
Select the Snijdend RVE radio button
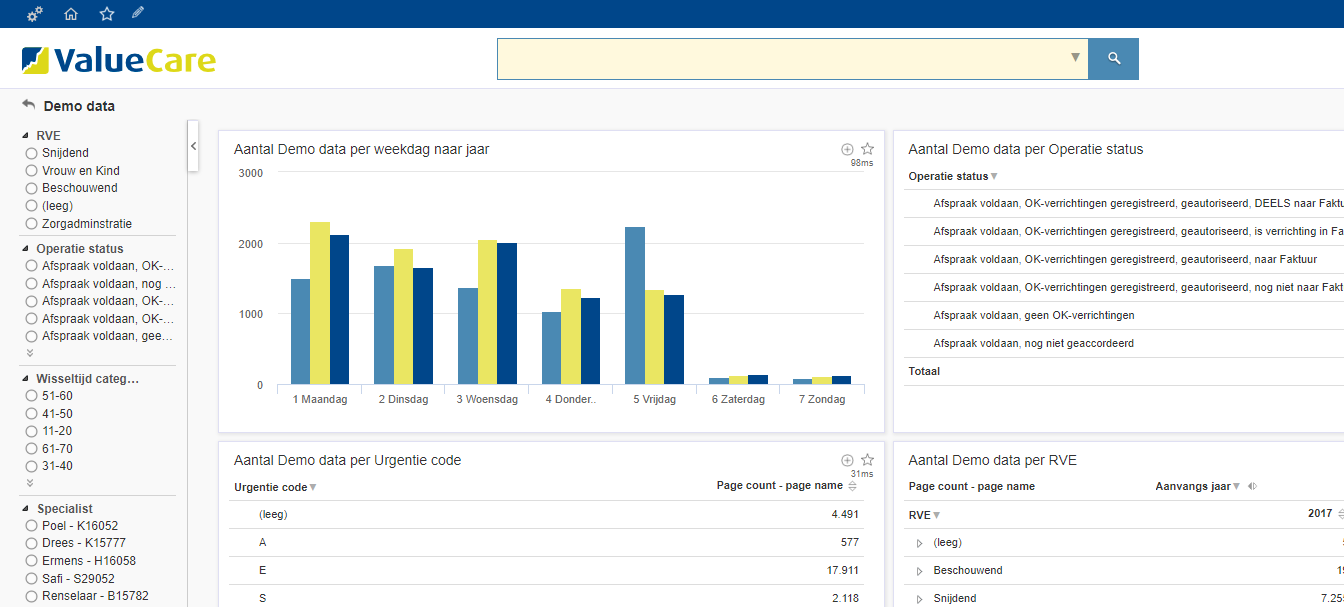(32, 153)
